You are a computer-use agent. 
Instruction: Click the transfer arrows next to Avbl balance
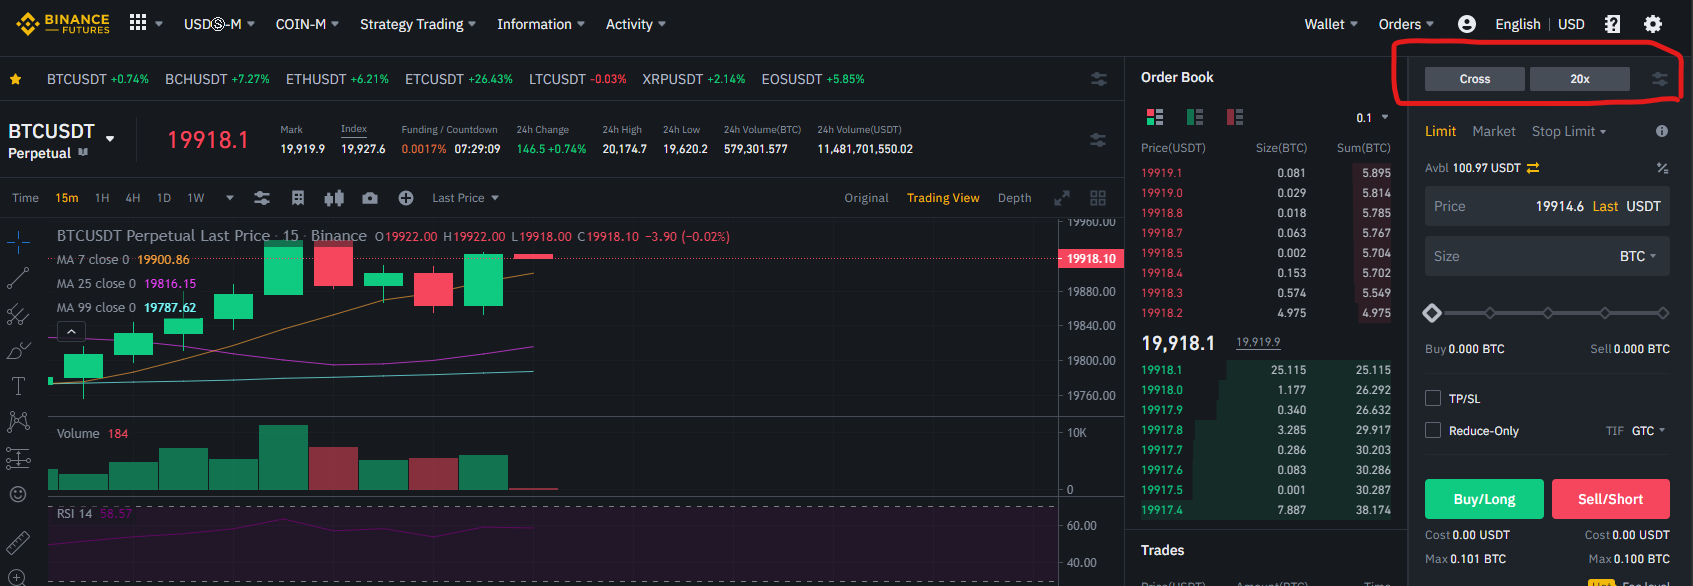[1533, 168]
